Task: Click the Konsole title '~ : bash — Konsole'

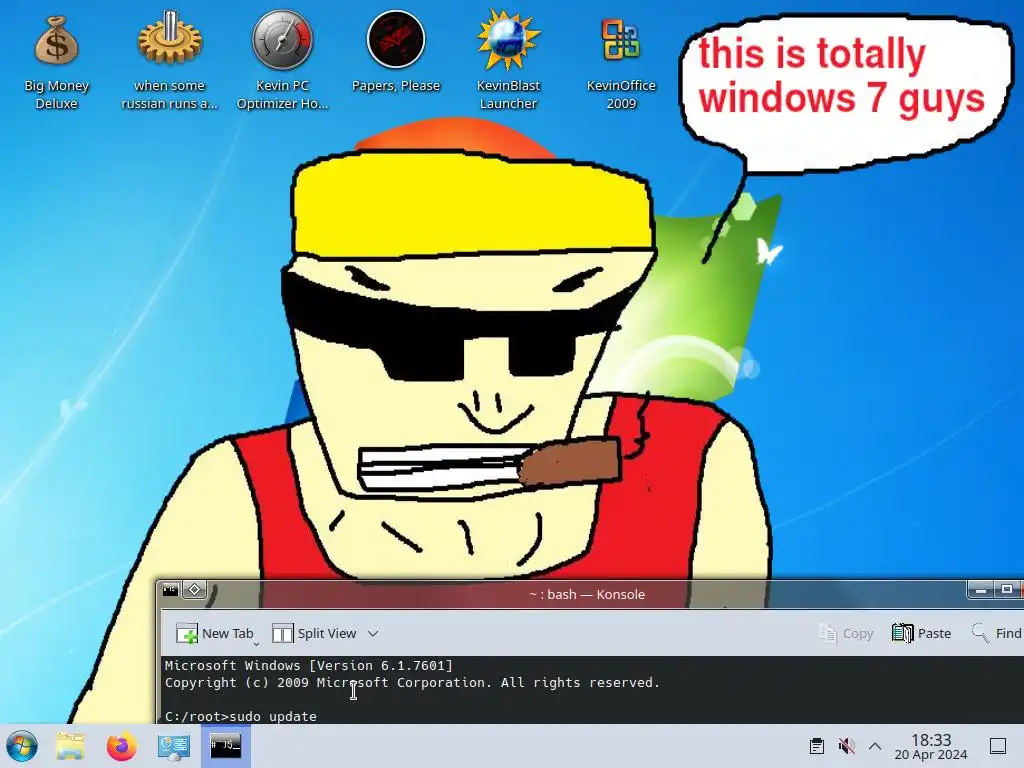Action: (587, 594)
